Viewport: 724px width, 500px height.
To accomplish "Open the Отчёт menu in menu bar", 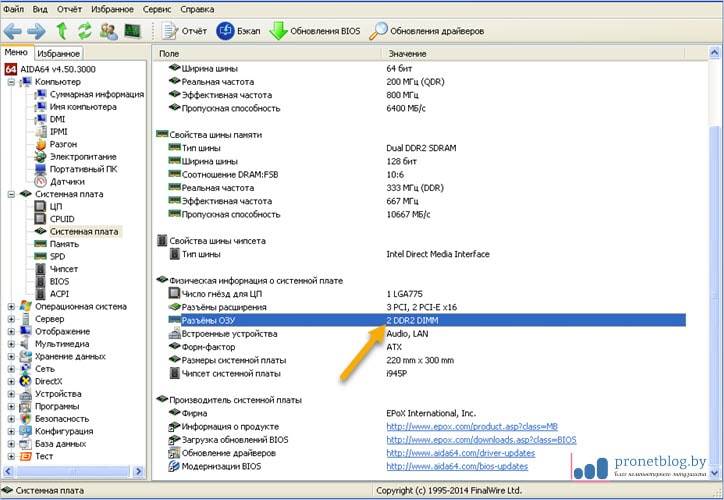I will [x=69, y=9].
